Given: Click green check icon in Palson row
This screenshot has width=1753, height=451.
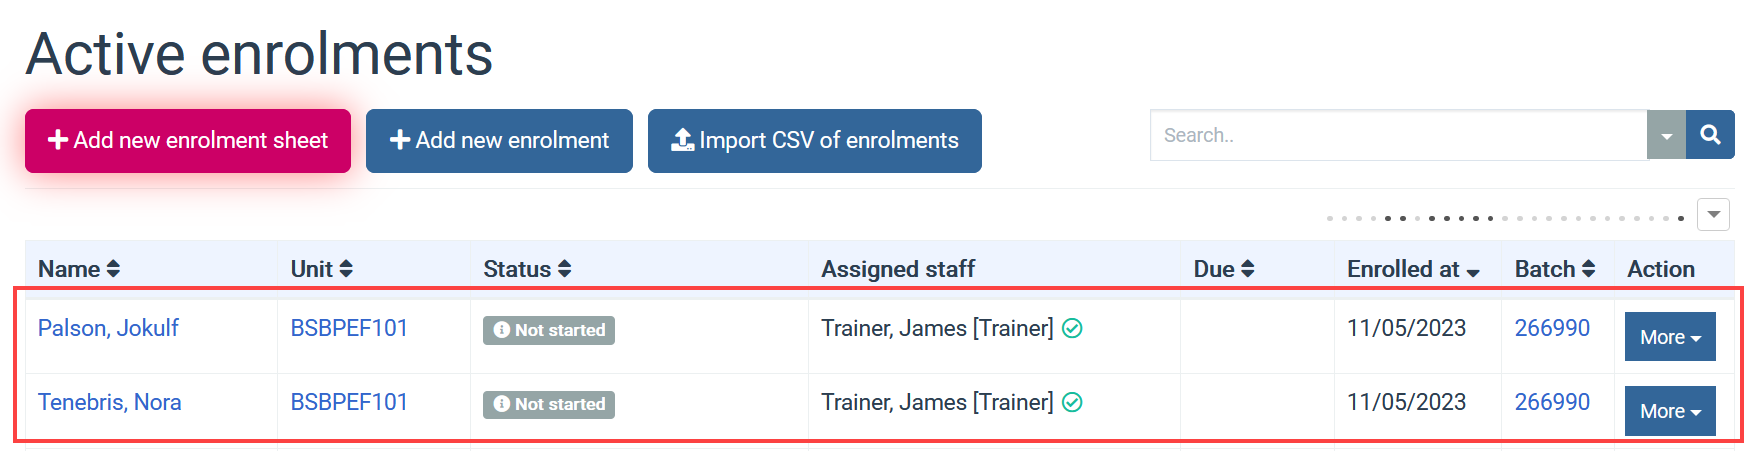Looking at the screenshot, I should click(x=1072, y=328).
